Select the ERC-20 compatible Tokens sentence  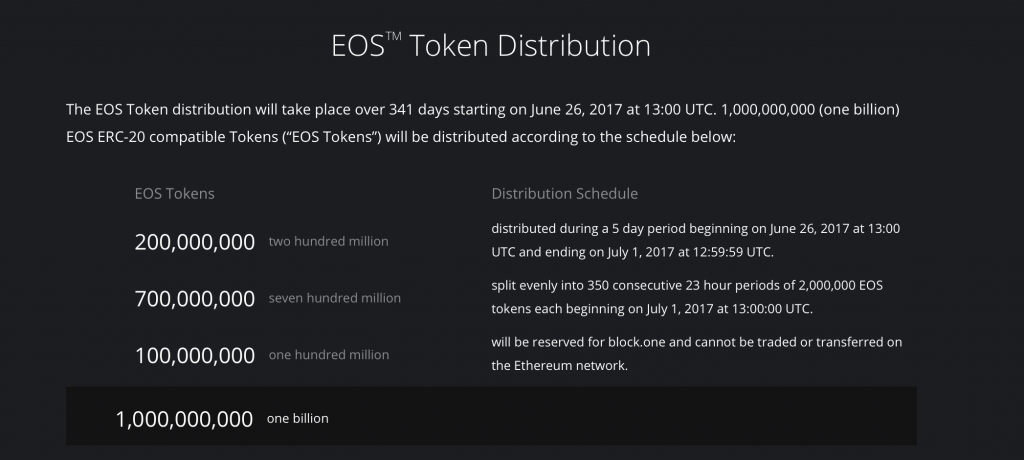coord(401,137)
